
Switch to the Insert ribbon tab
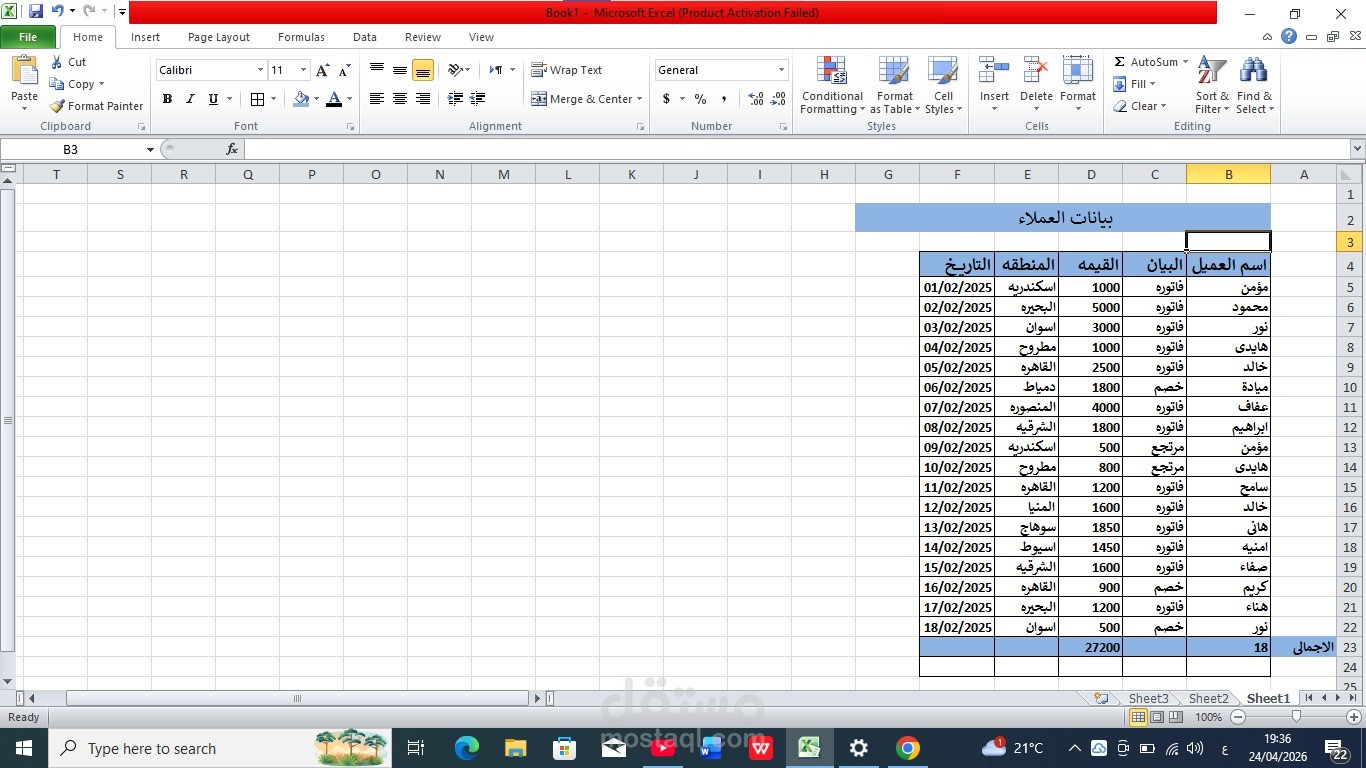pos(145,37)
